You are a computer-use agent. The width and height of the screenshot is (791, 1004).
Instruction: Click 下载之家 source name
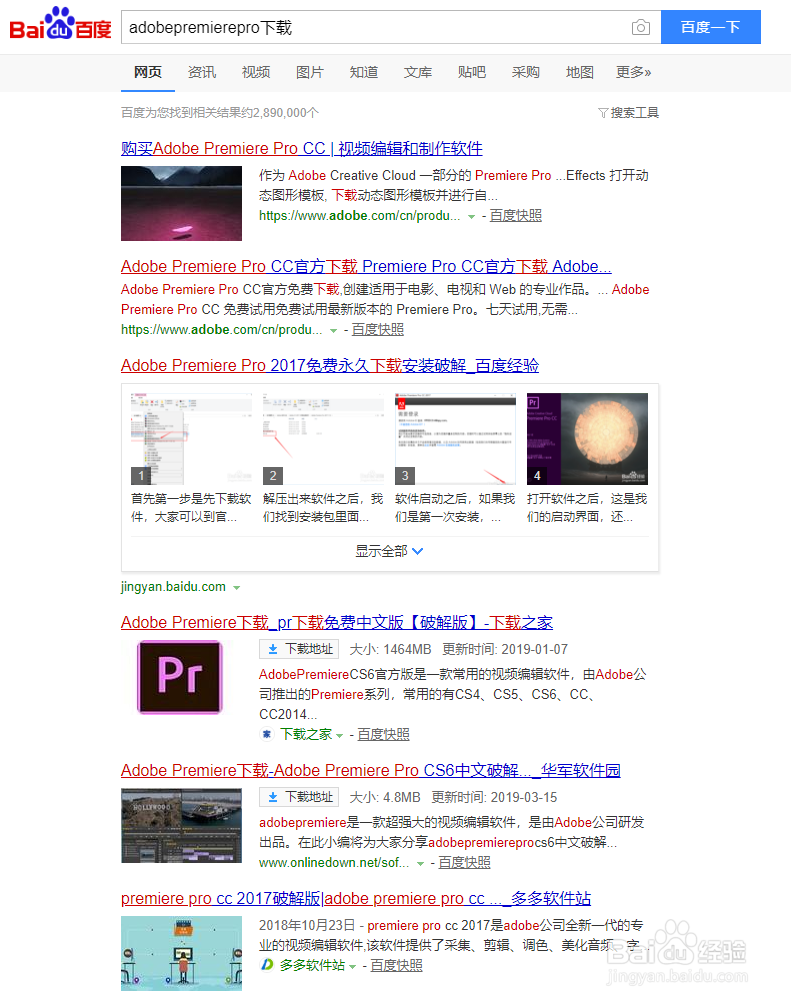pos(306,734)
